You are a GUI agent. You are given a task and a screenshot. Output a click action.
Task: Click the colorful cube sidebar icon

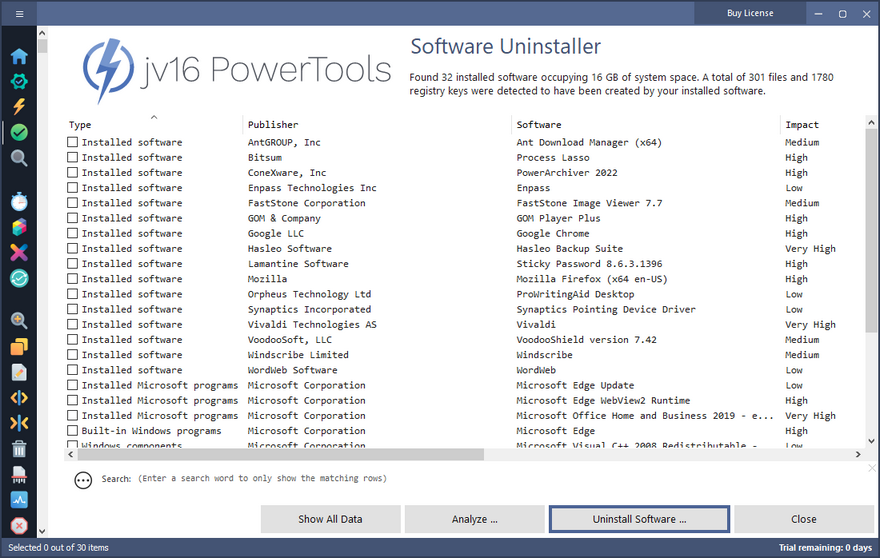pos(19,227)
